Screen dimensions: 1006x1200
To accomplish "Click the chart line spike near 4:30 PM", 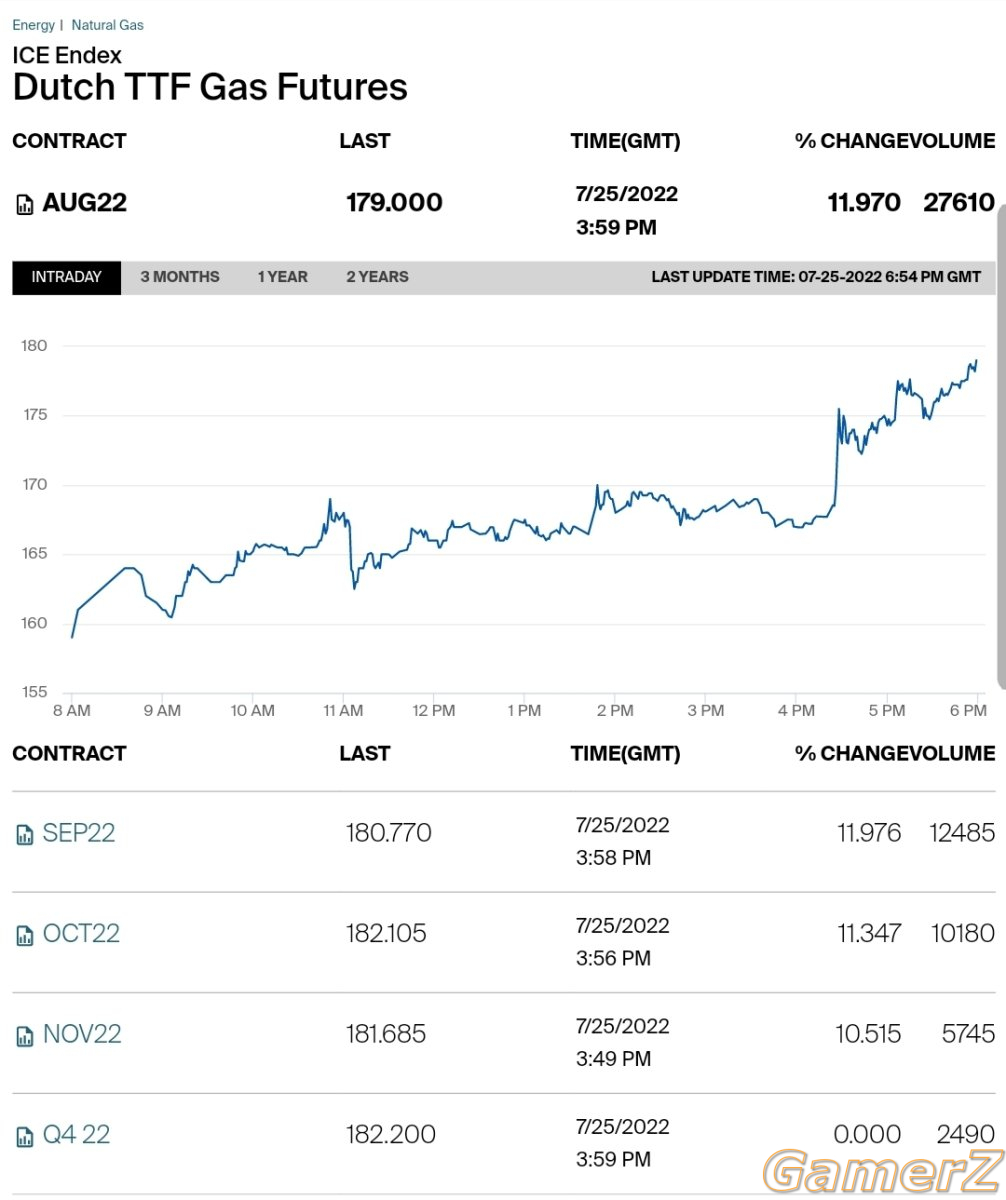I will point(838,409).
